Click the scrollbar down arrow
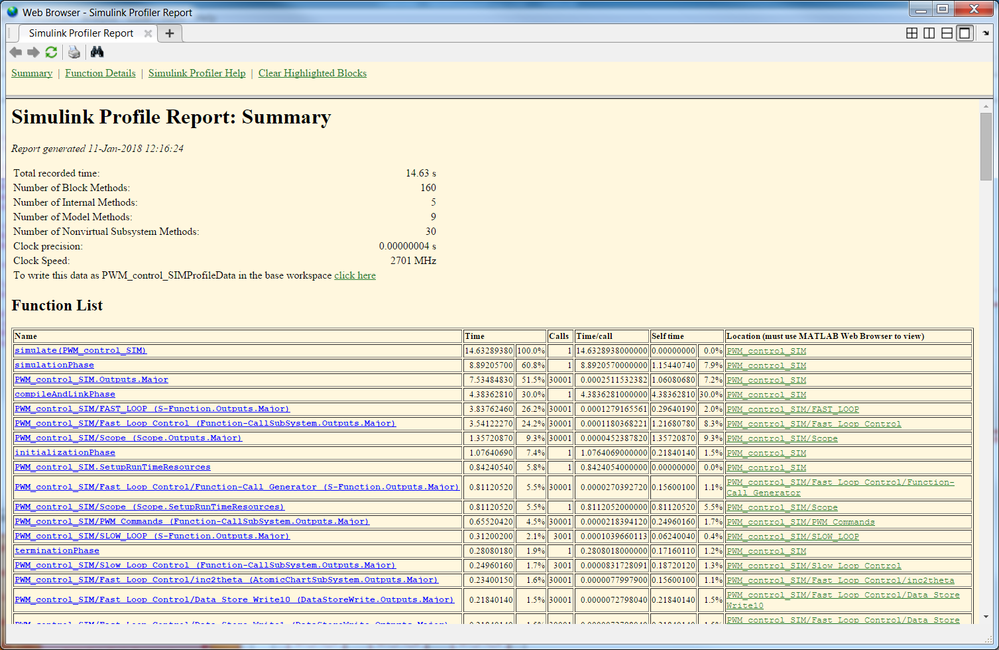This screenshot has height=650, width=999. [986, 616]
